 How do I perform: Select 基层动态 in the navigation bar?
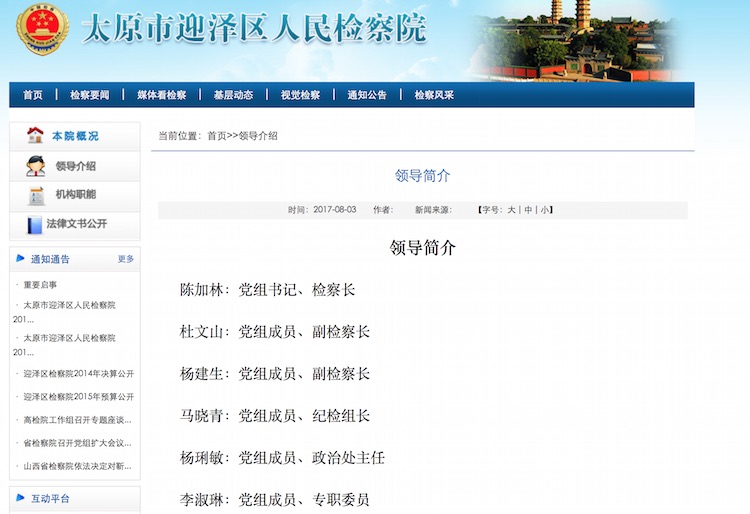click(x=233, y=95)
